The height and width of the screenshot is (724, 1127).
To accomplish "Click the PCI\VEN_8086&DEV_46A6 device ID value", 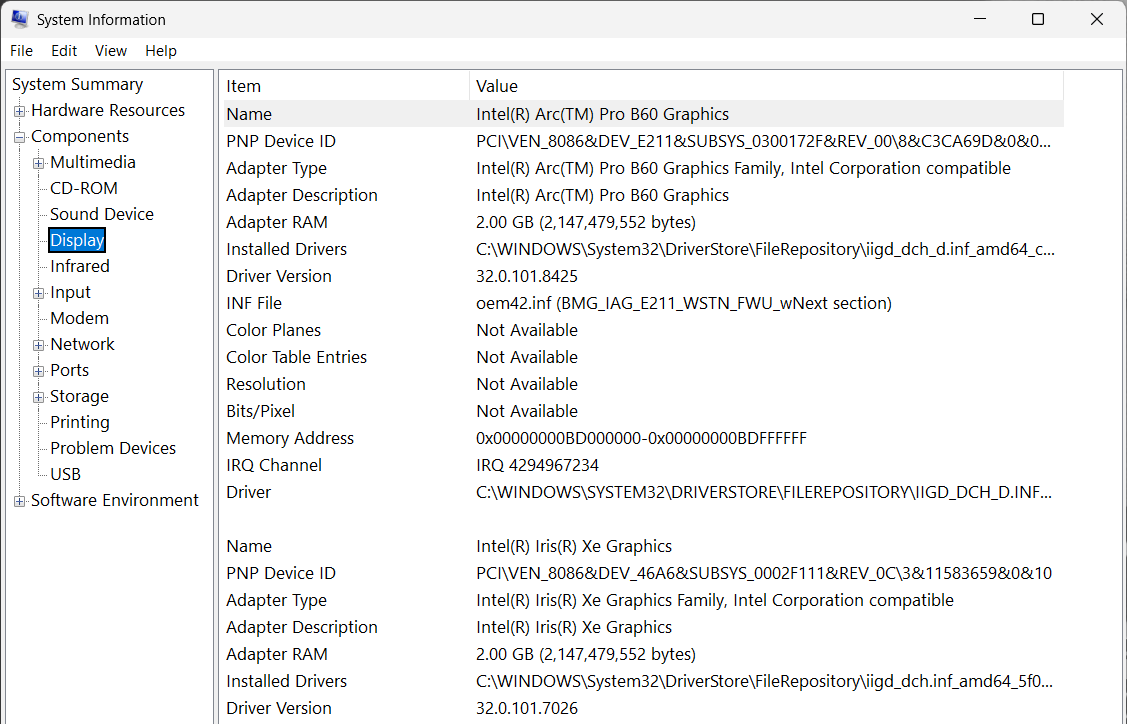I will (x=763, y=573).
